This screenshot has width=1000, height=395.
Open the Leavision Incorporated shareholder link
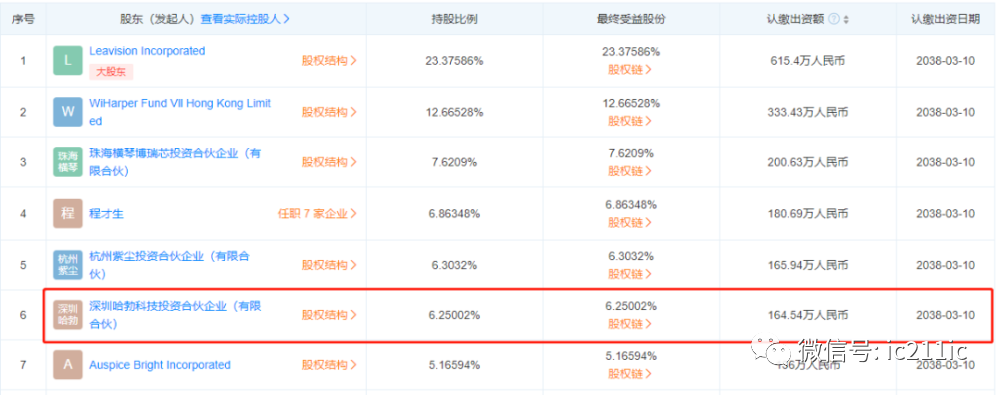tap(147, 51)
